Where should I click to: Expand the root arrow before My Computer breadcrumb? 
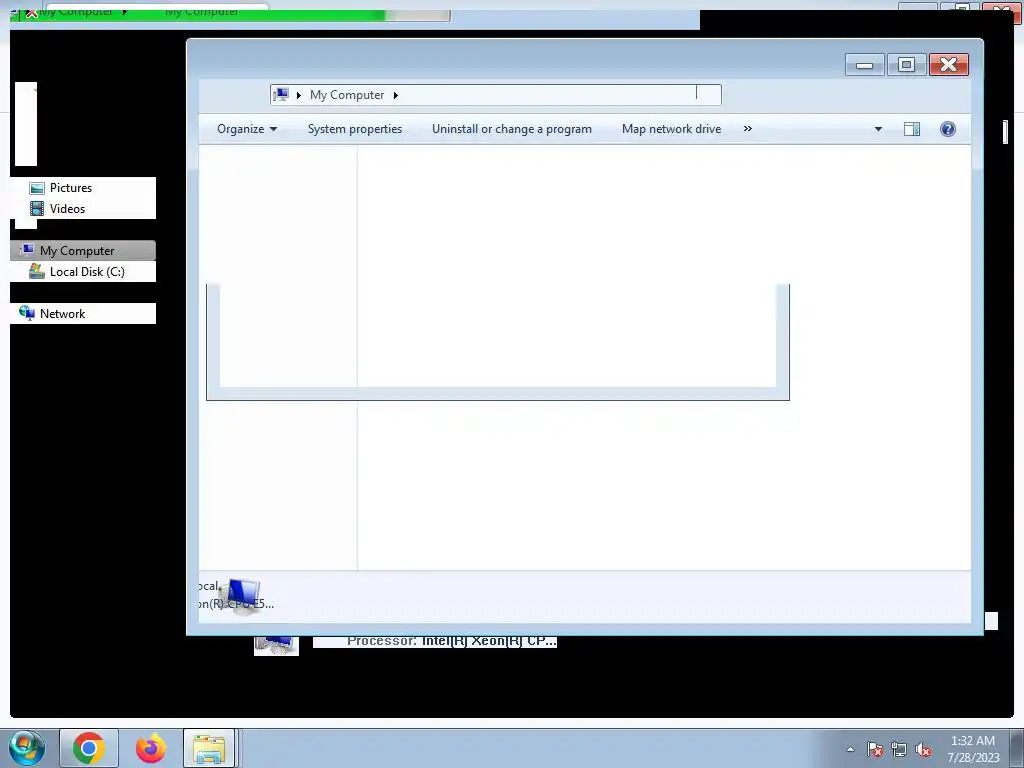click(298, 95)
